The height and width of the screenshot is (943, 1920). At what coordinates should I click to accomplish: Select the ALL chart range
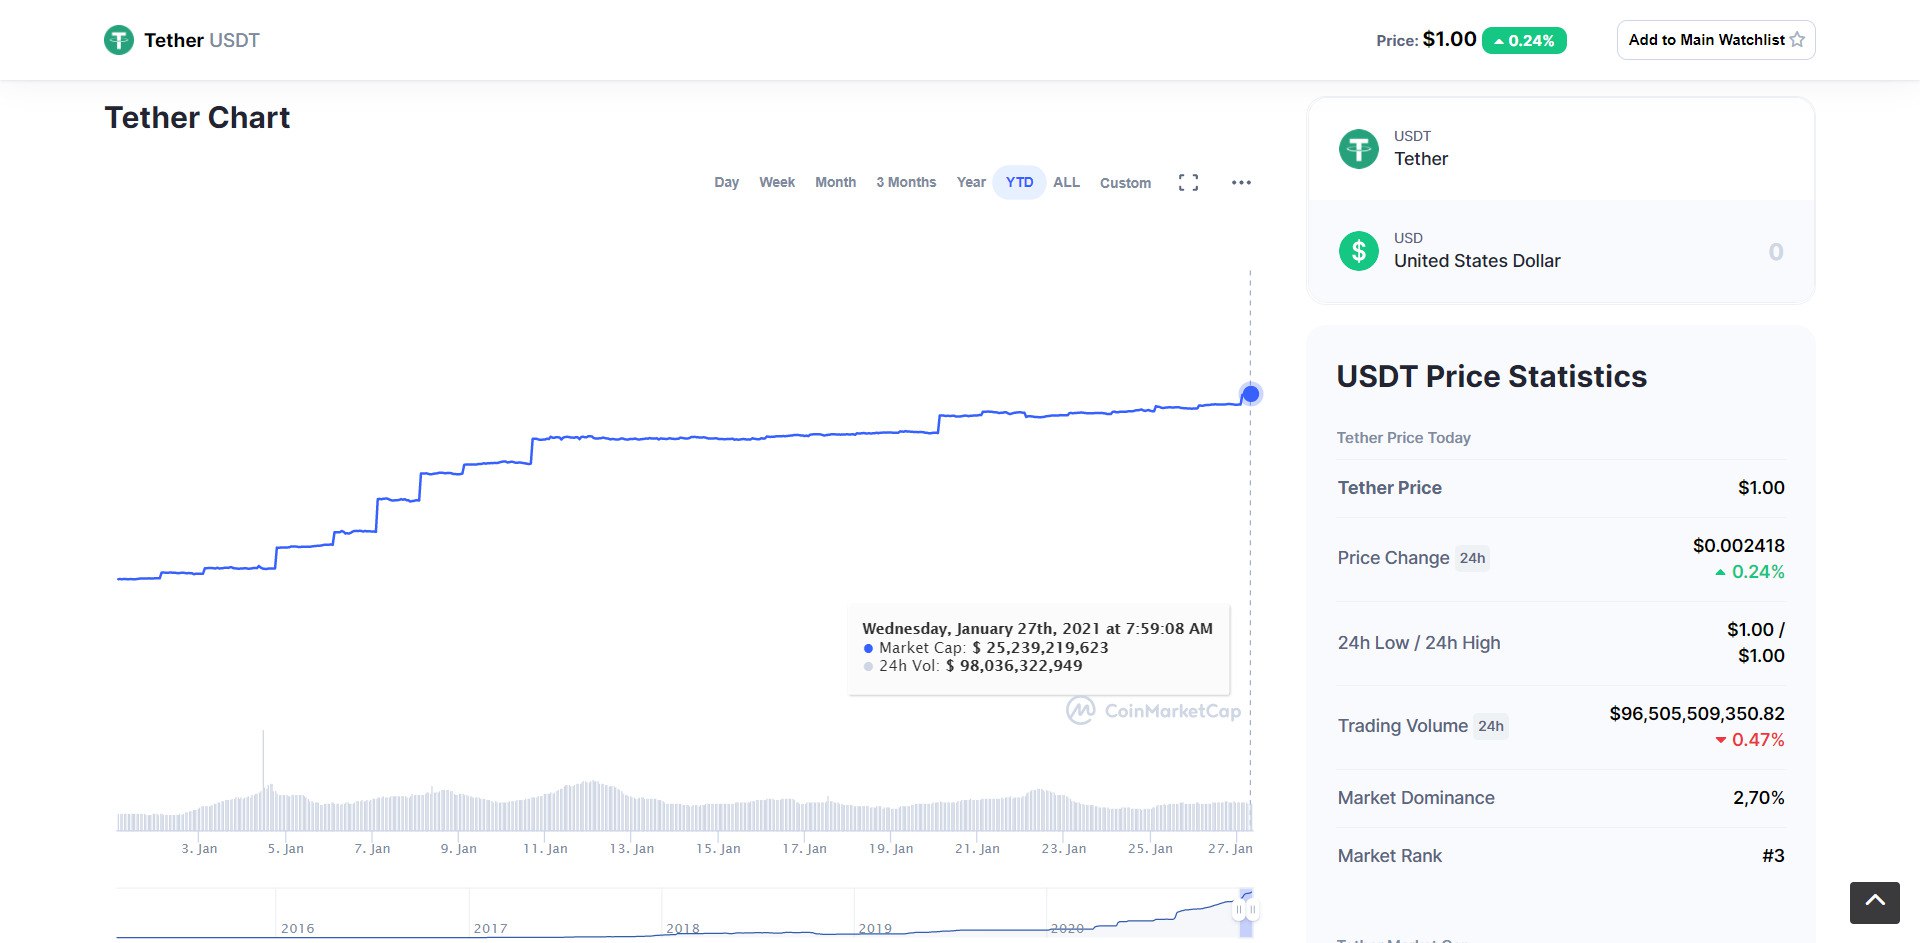[1066, 182]
